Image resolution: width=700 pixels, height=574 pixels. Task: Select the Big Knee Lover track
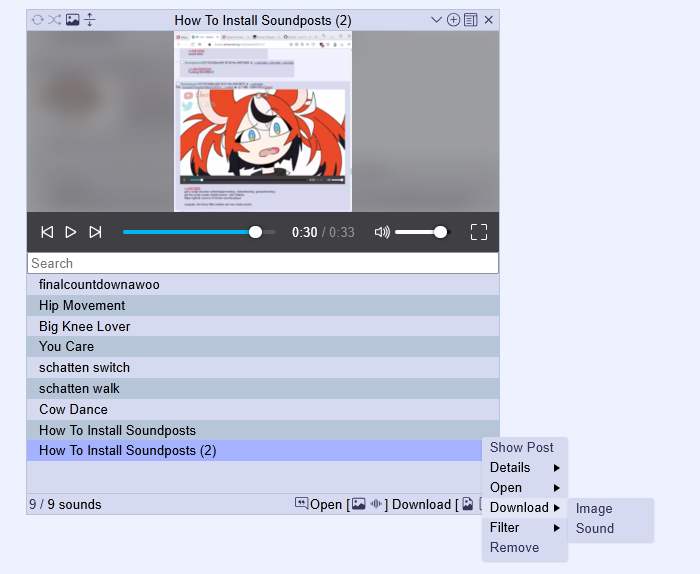coord(263,326)
